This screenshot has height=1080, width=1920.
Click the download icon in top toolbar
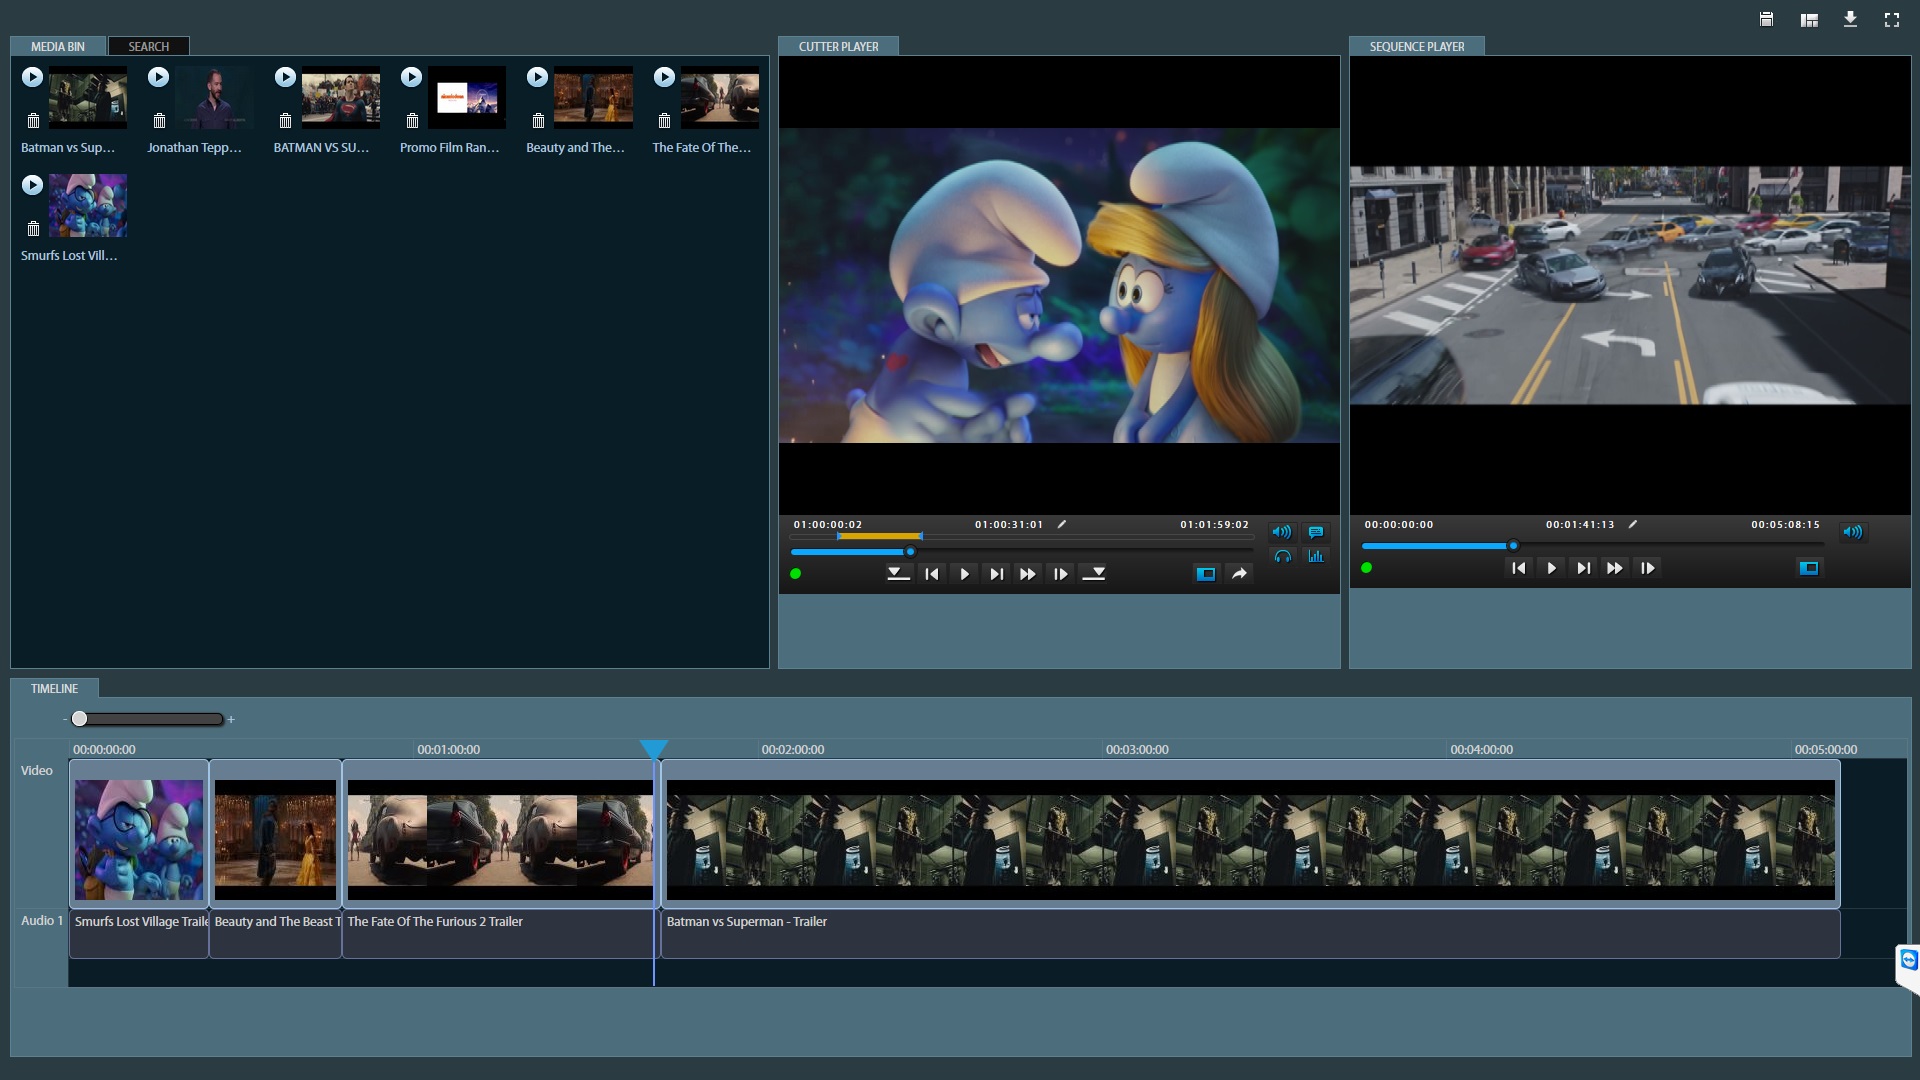(1850, 20)
